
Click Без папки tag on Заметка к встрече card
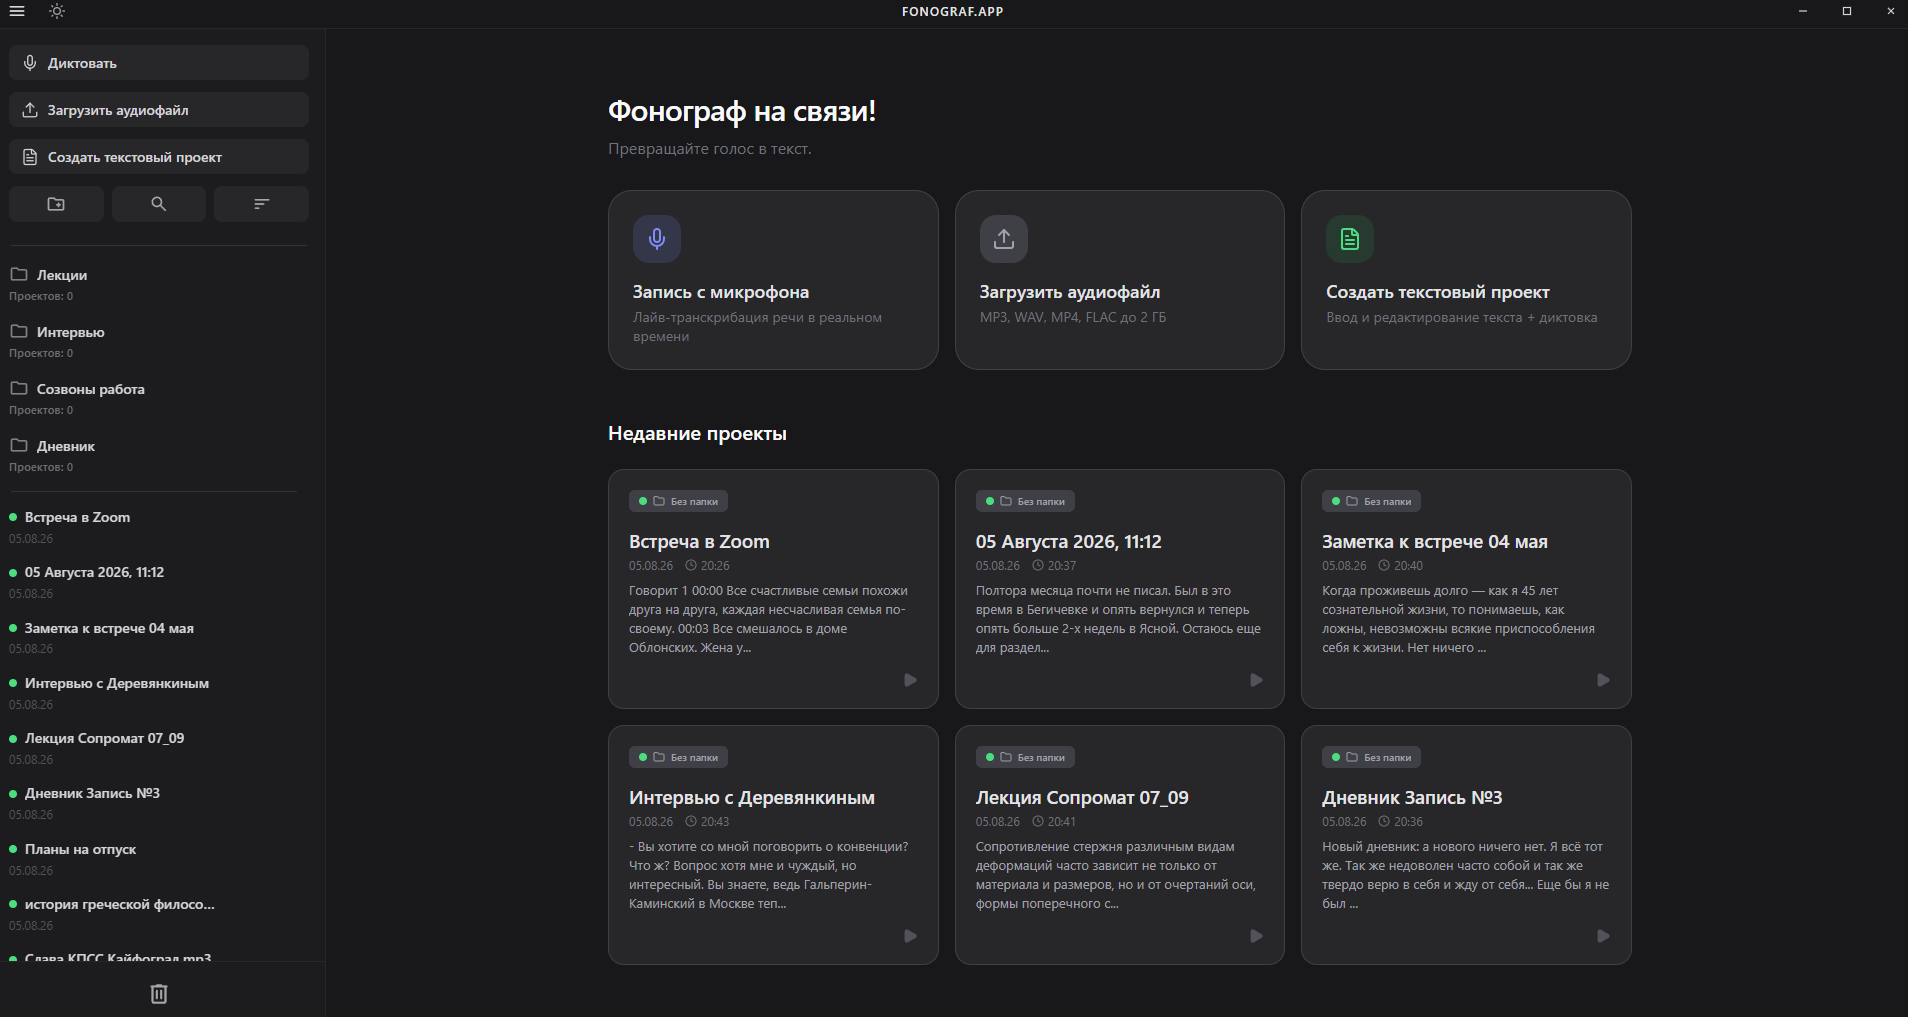click(x=1371, y=501)
